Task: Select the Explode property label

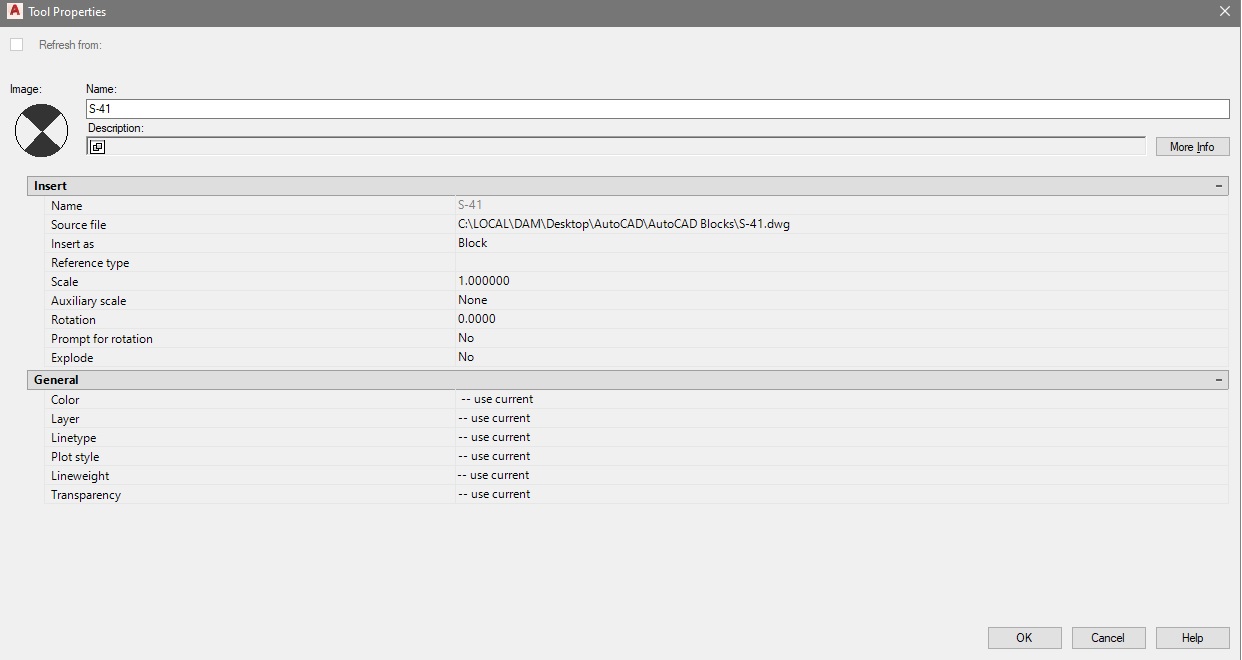Action: tap(72, 358)
